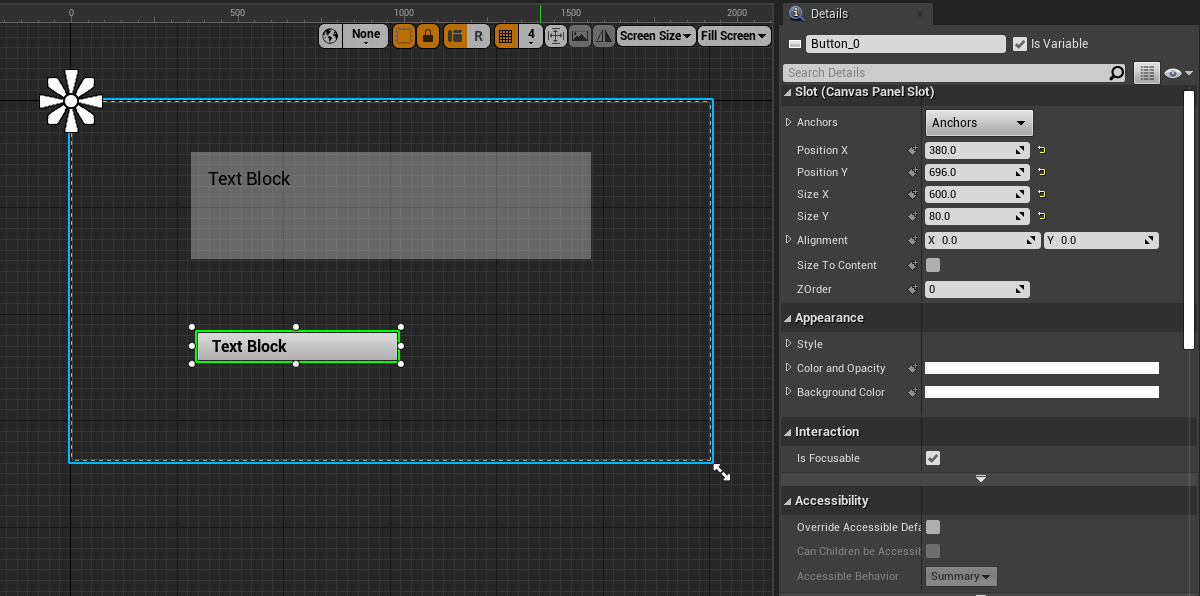Click the zoom to fit icon

(x=555, y=36)
